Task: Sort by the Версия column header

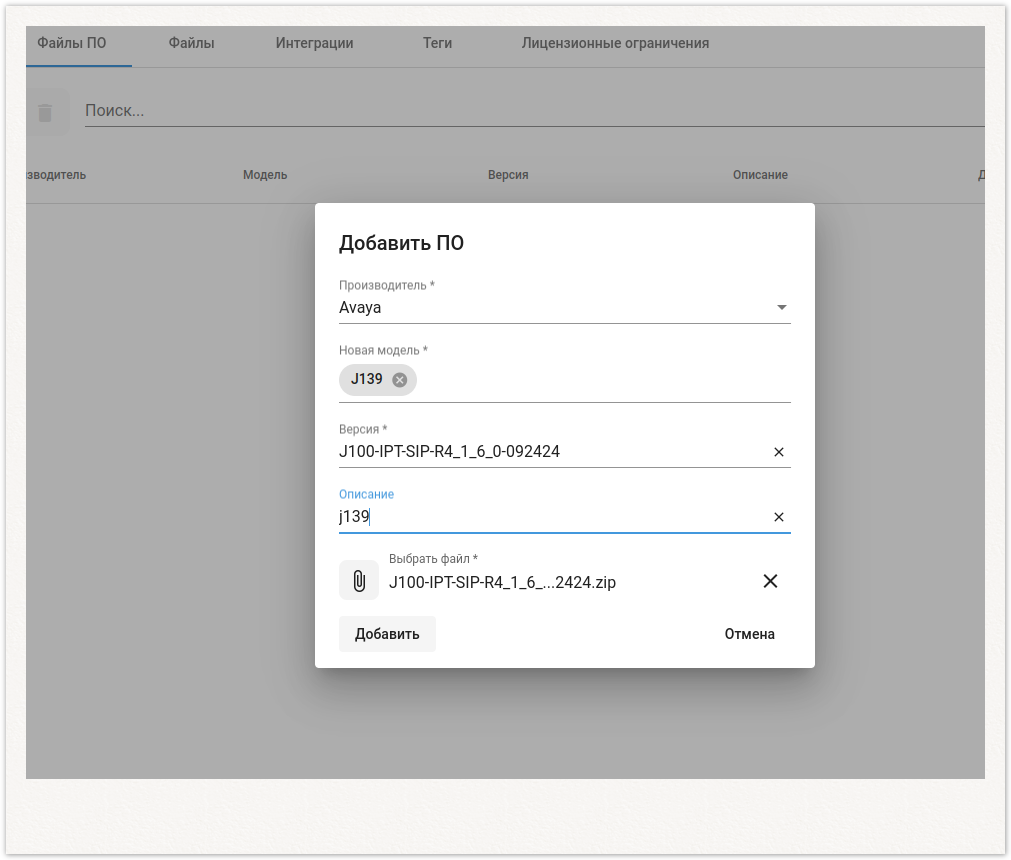Action: click(x=508, y=175)
